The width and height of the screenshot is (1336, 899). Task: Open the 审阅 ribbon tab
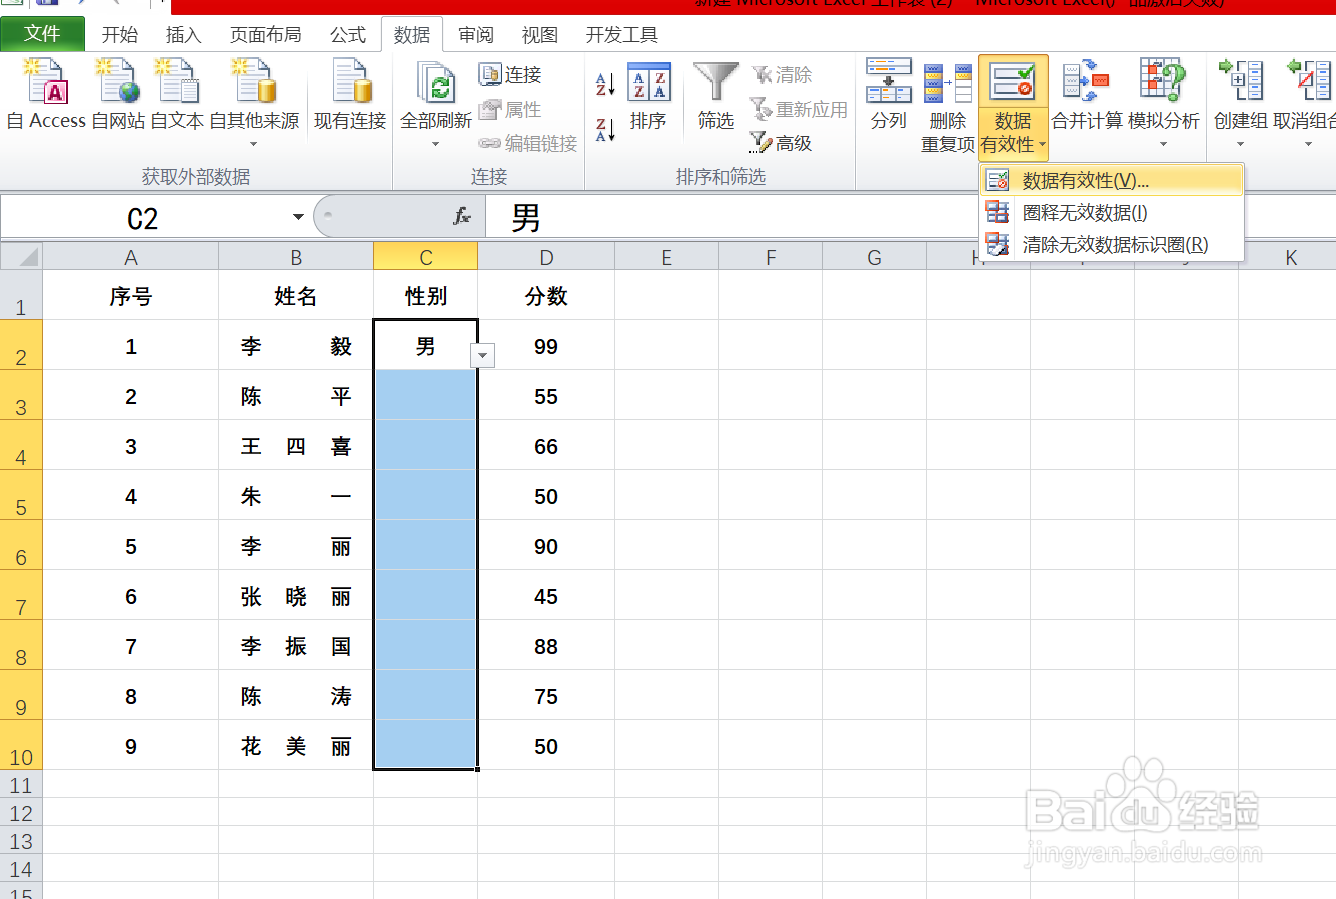[476, 34]
